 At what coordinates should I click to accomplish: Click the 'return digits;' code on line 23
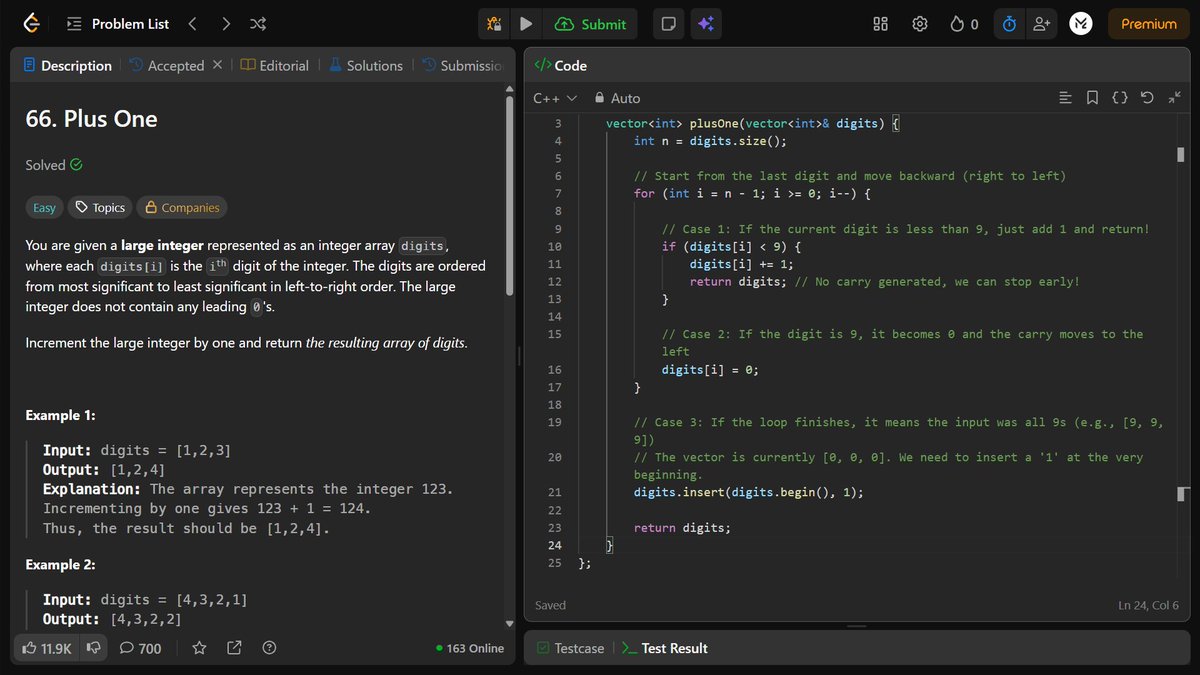point(682,528)
